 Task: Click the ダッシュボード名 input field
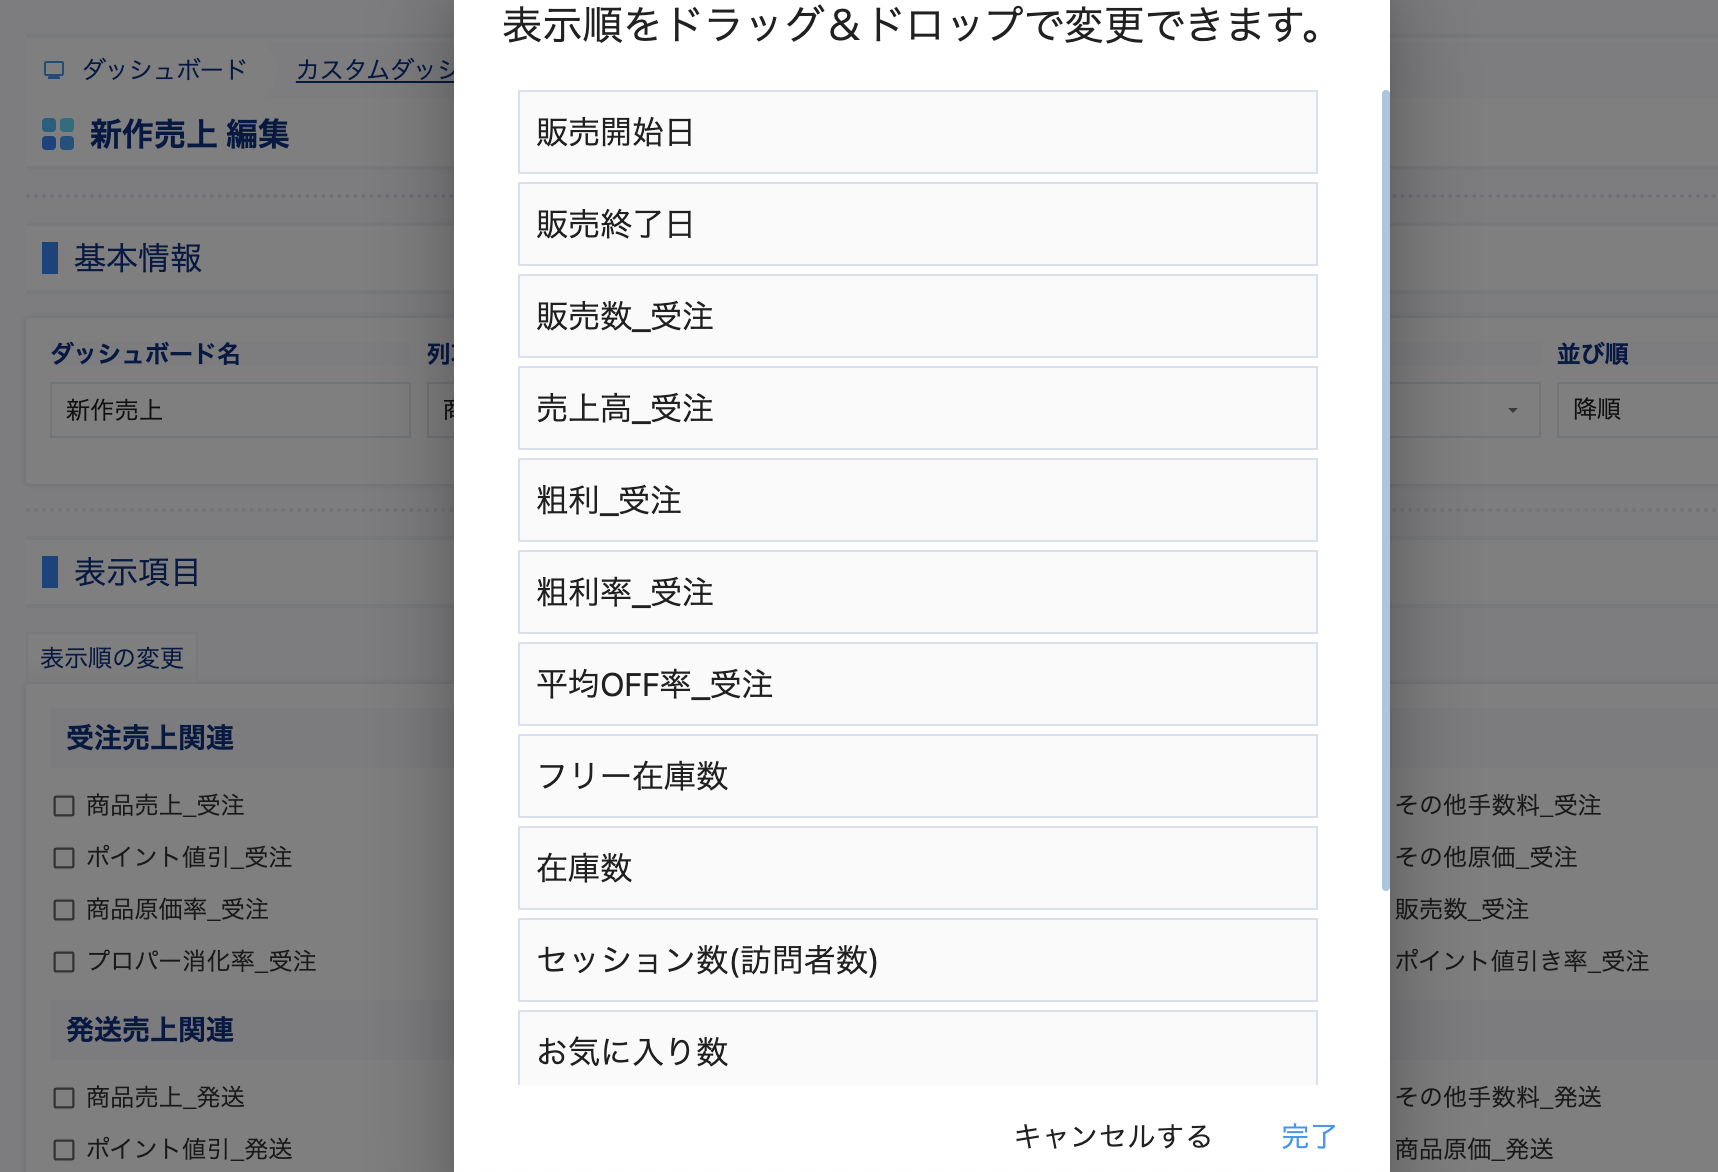click(x=230, y=410)
